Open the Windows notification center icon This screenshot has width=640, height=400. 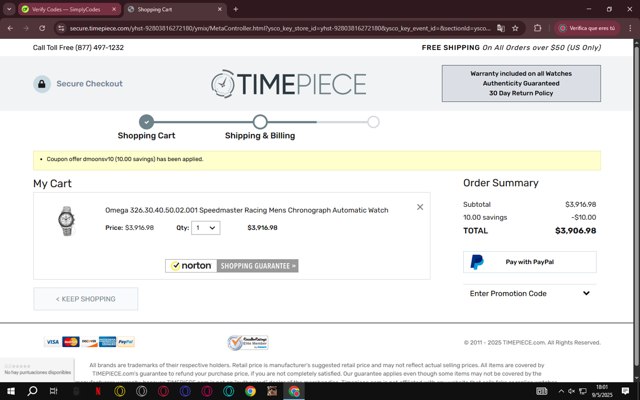click(x=625, y=391)
